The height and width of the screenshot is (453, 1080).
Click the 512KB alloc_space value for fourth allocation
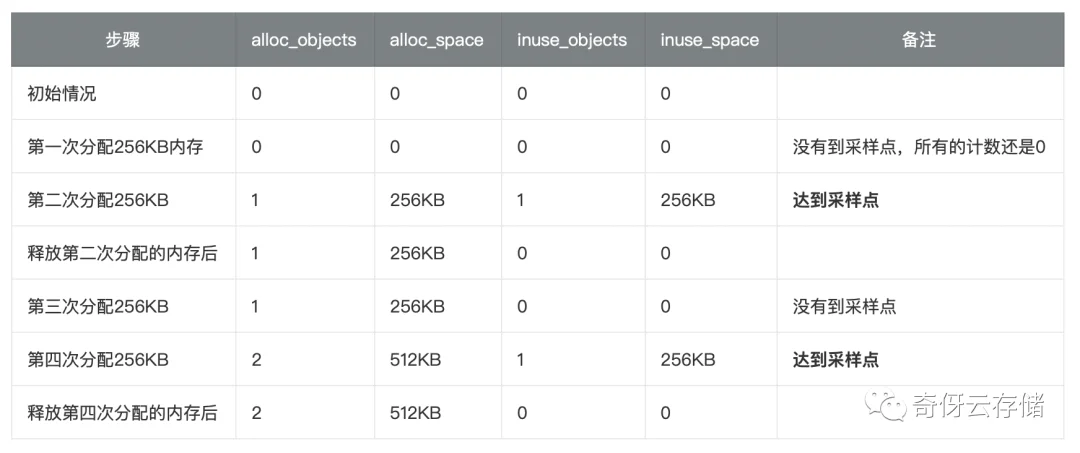tap(415, 359)
